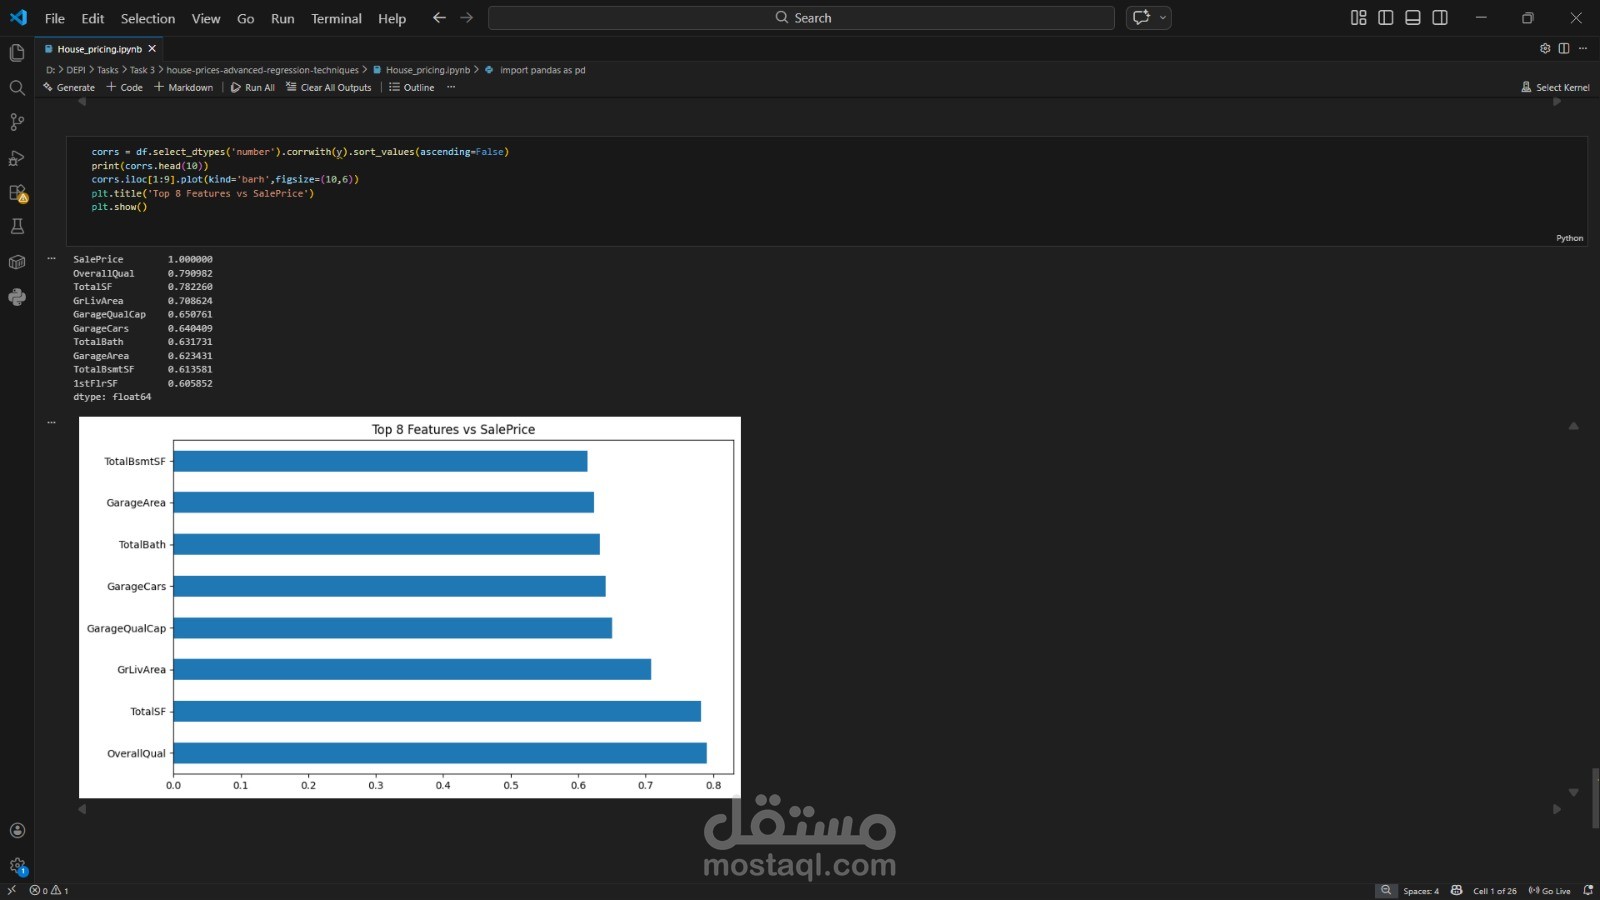Open the remote window status icon

pos(11,890)
